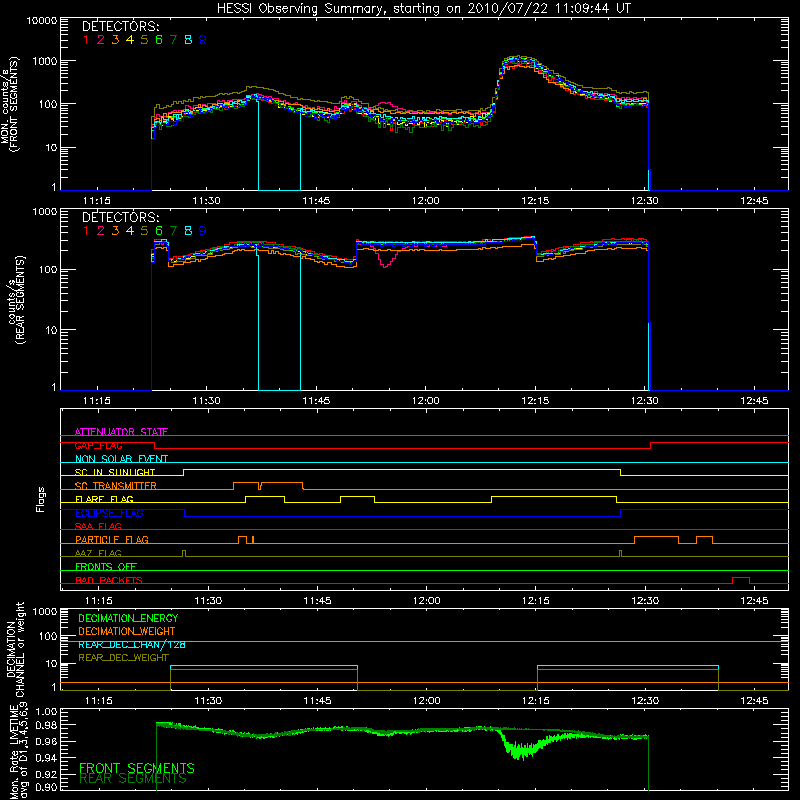Click the FRONTS_OFF flag label
The width and height of the screenshot is (800, 800).
tap(106, 566)
